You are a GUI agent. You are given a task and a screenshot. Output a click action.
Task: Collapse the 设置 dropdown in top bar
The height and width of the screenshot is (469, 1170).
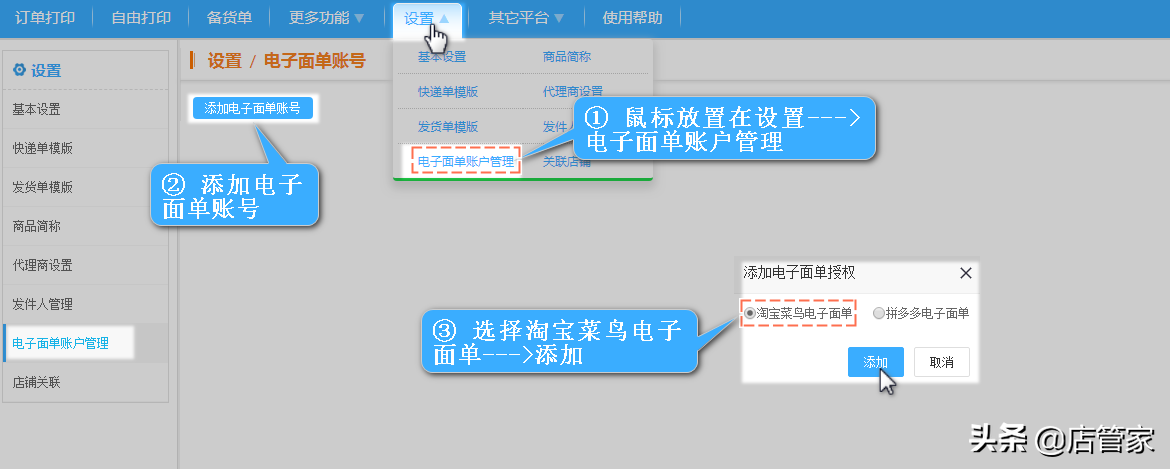coord(427,19)
